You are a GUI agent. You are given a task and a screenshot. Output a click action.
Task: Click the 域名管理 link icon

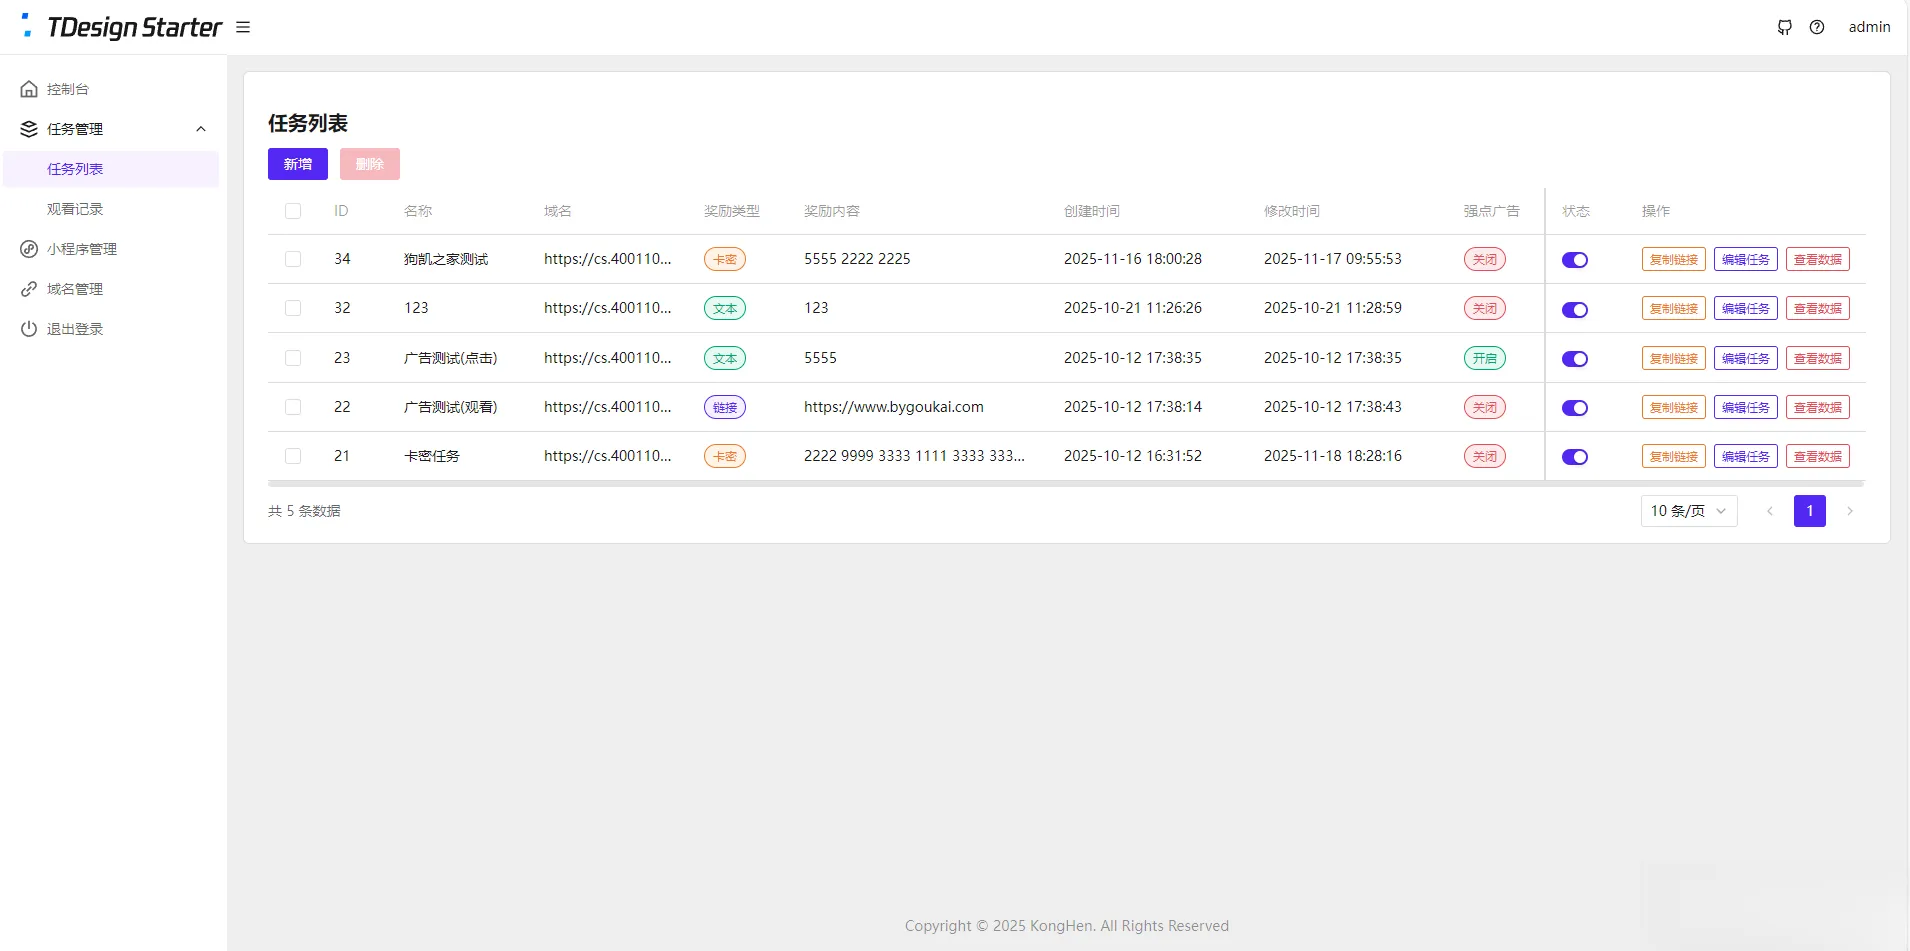pos(29,289)
